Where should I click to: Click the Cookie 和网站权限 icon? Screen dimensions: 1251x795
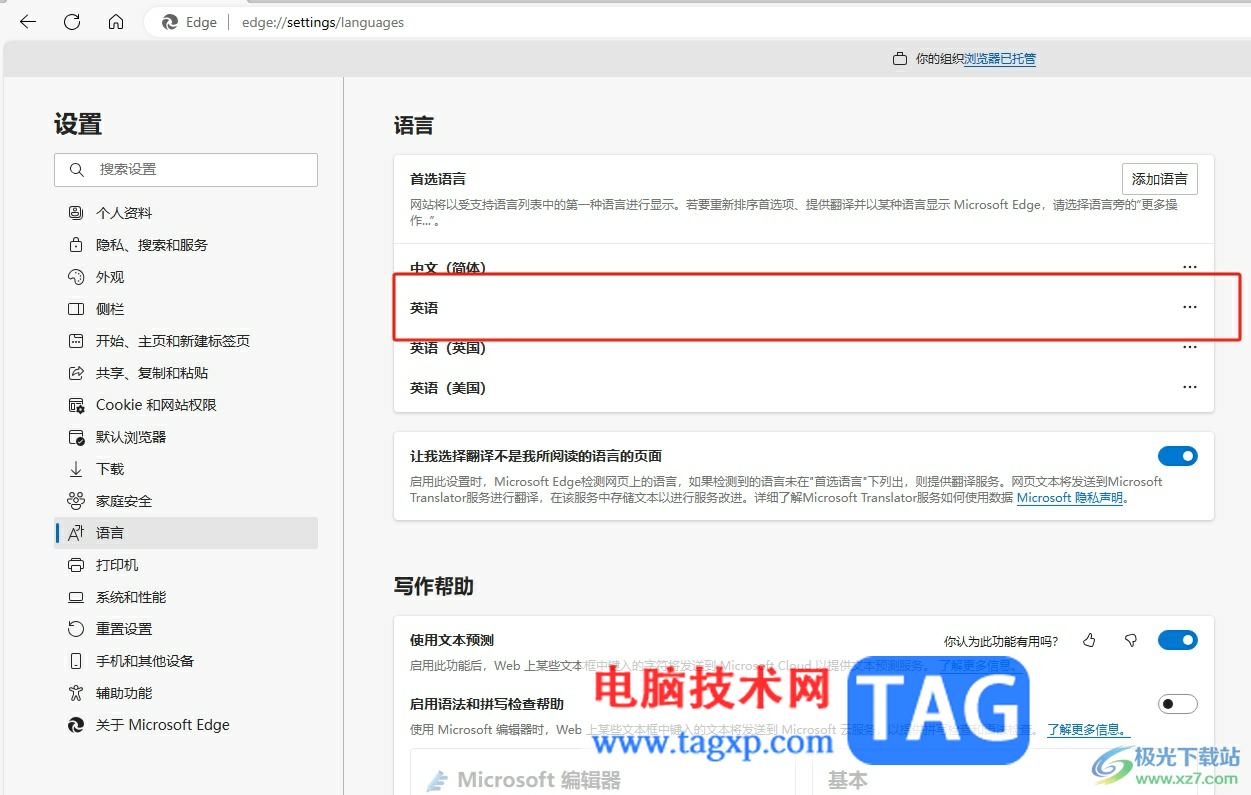76,405
